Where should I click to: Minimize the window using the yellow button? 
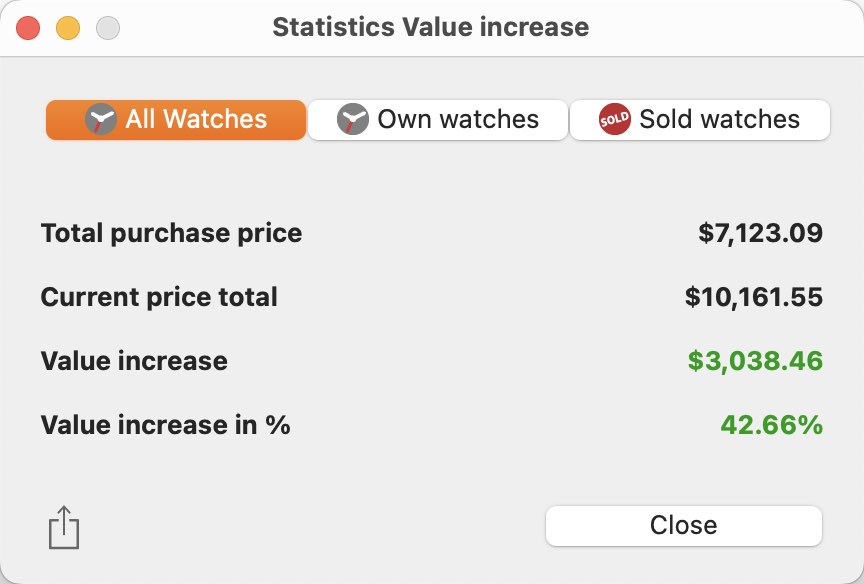pyautogui.click(x=68, y=28)
